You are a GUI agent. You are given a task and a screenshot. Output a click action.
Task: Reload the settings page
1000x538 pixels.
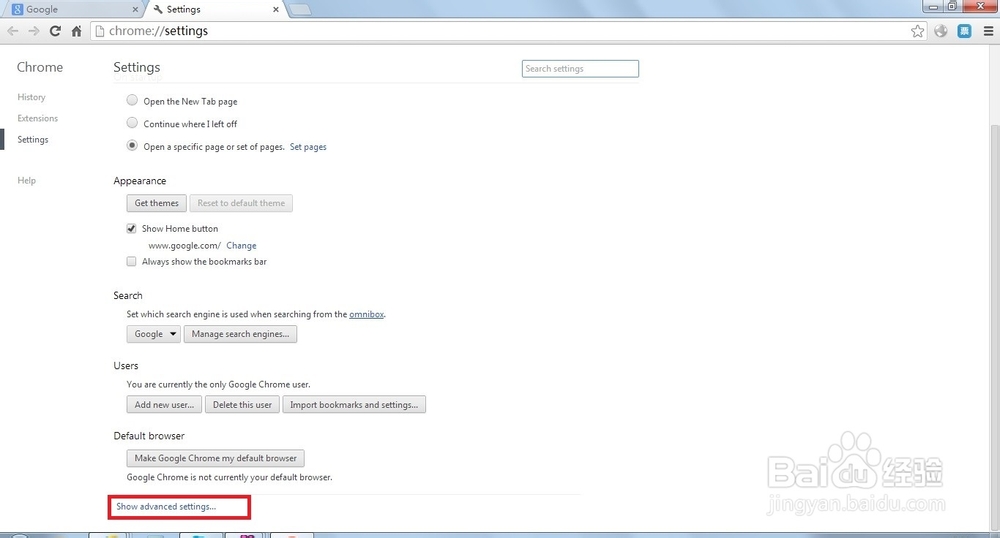[x=55, y=31]
